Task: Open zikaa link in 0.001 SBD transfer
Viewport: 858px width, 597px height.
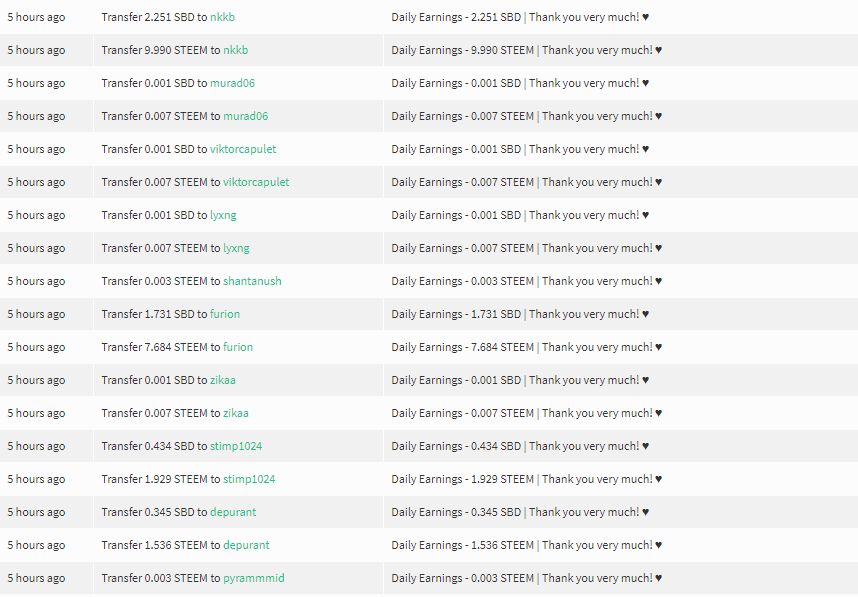Action: [x=223, y=380]
